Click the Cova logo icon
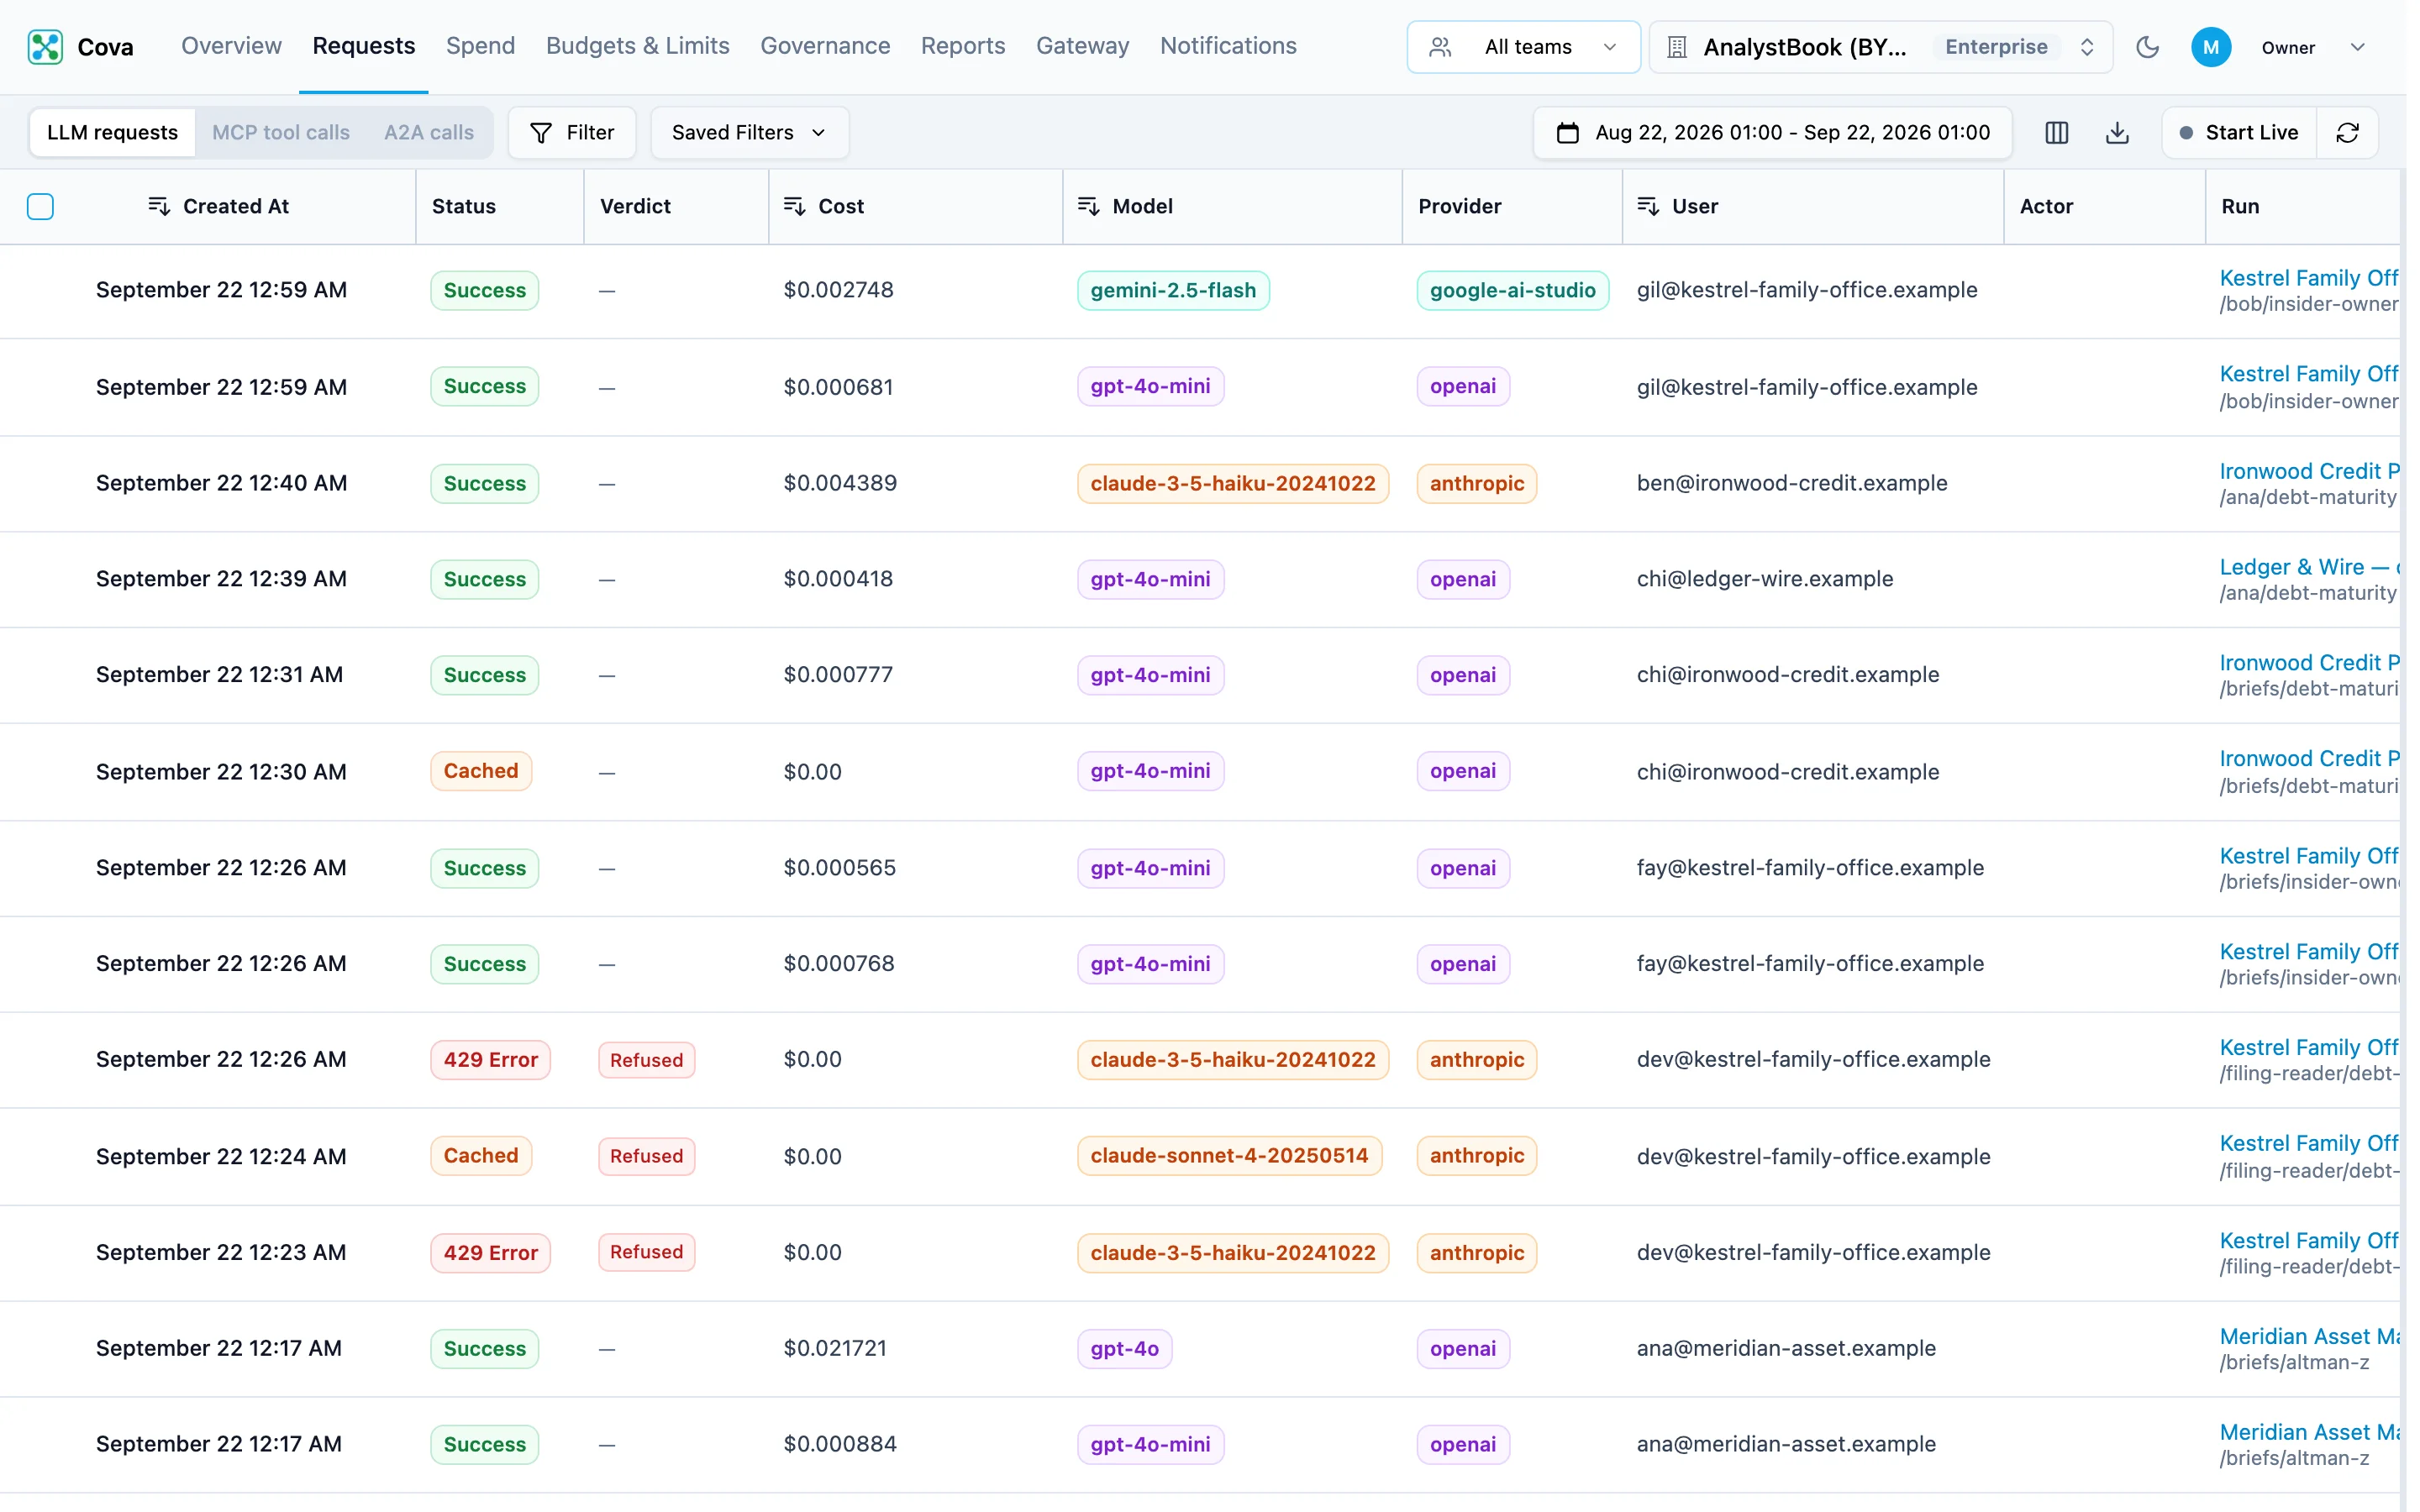 click(x=45, y=47)
